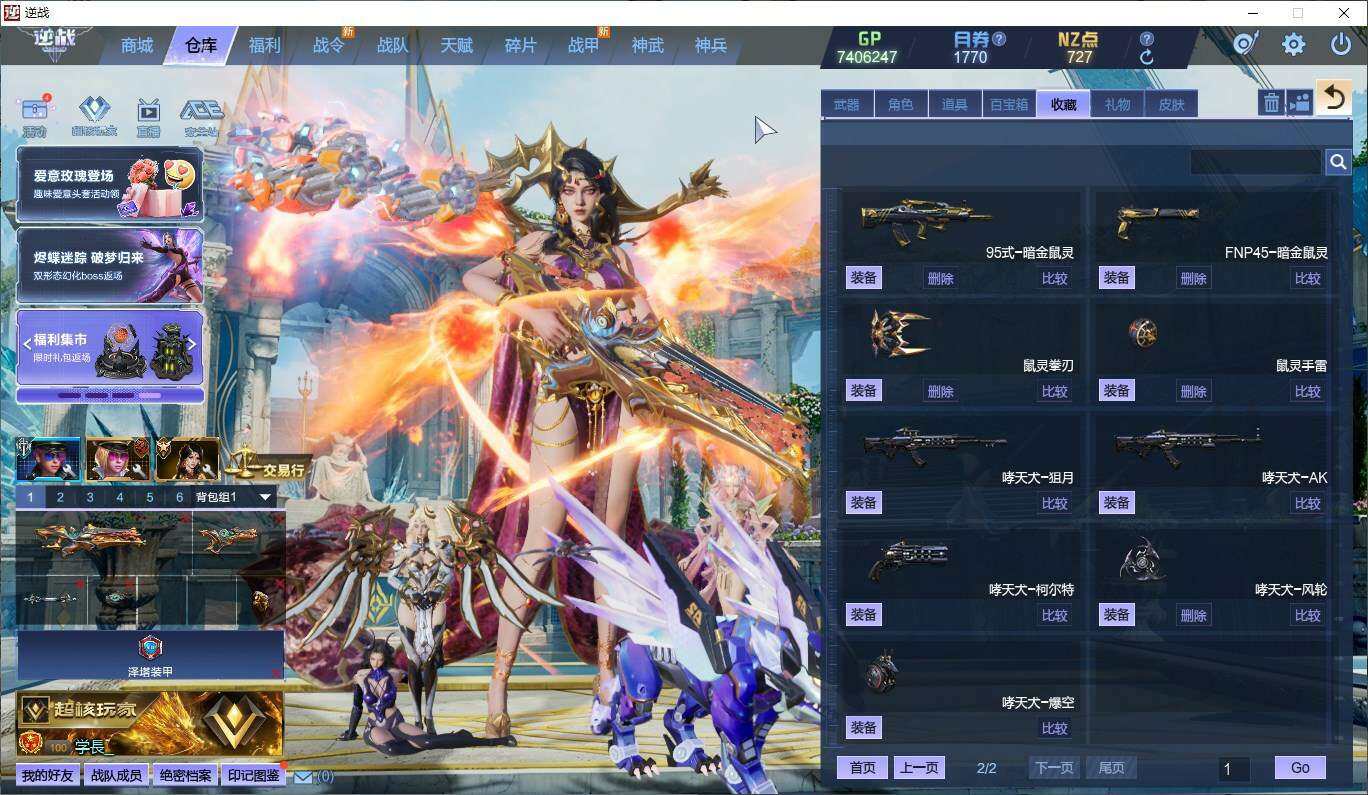Click the camera showcase icon beside trash

[1299, 102]
